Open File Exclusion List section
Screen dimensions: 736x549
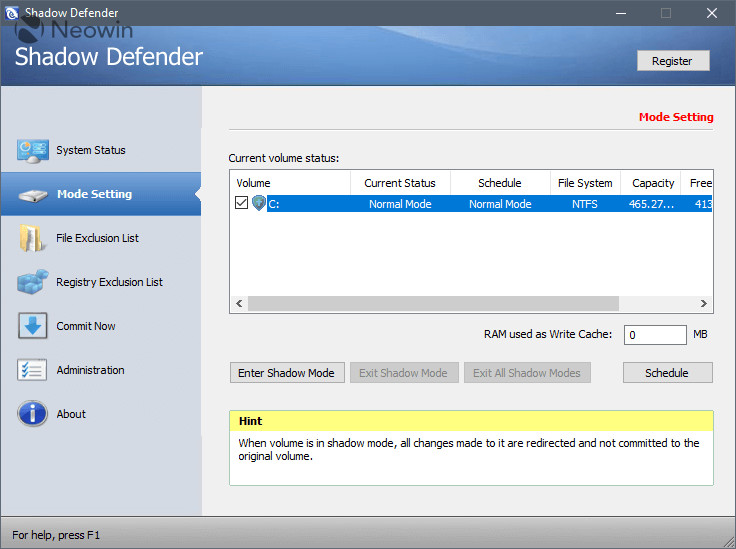point(97,238)
